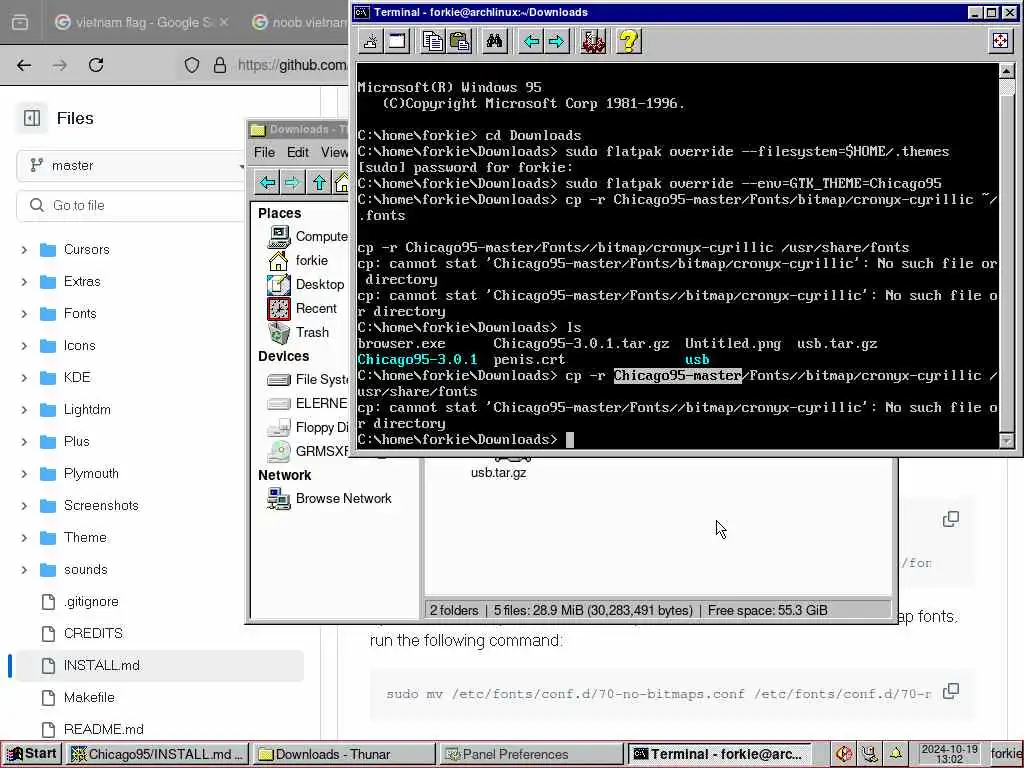Image resolution: width=1024 pixels, height=768 pixels.
Task: Click notification bell tray icon
Action: (x=896, y=754)
